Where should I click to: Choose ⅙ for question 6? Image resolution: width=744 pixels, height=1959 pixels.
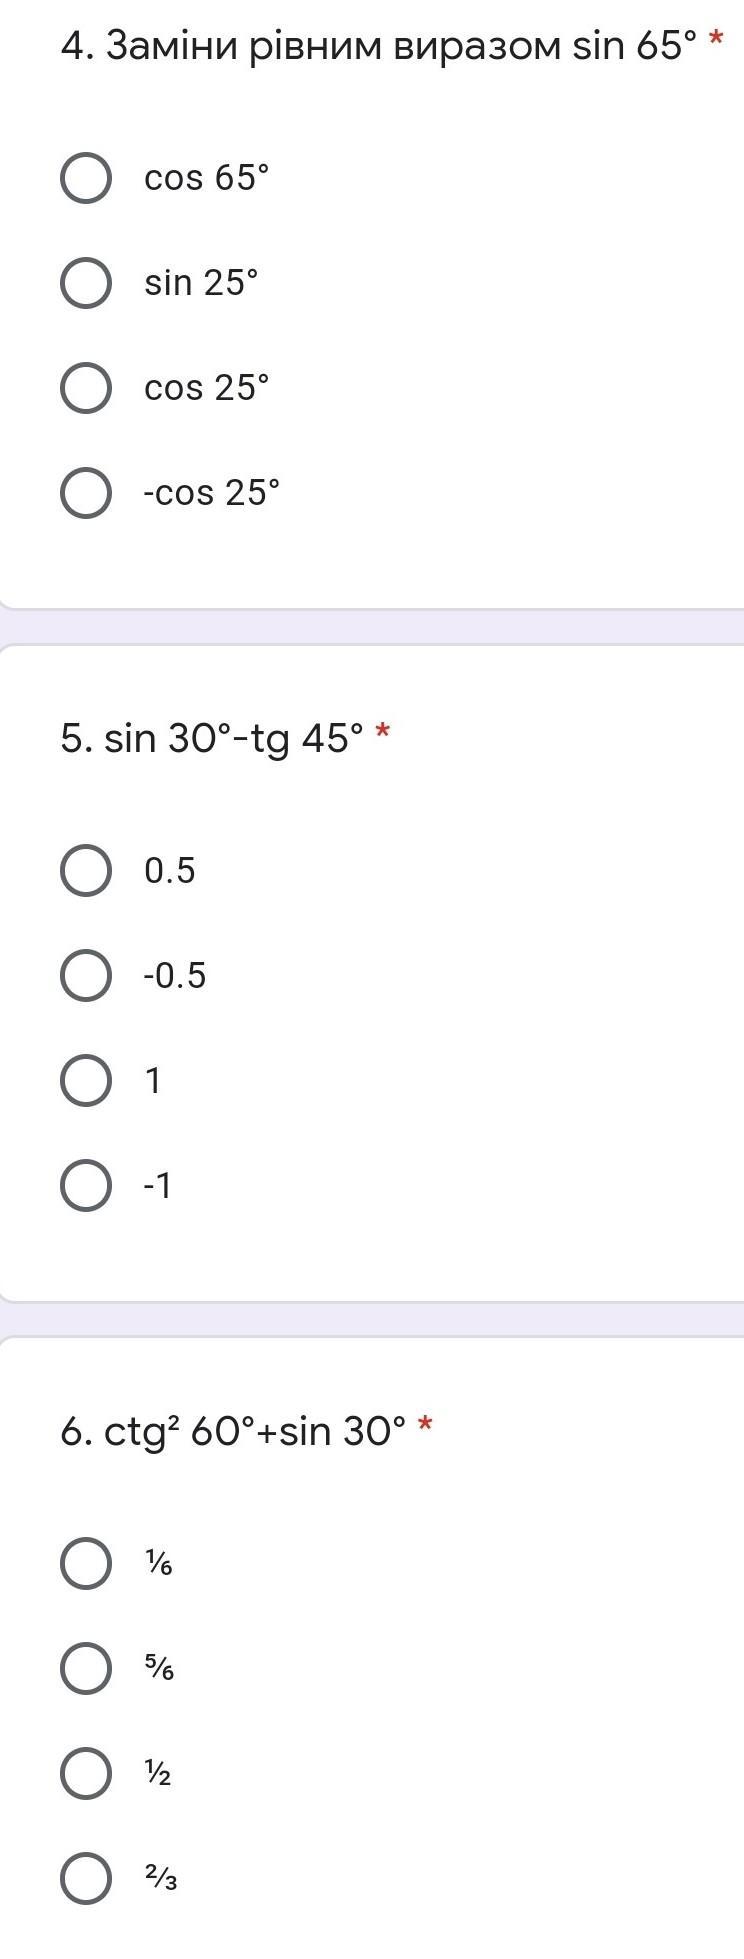pos(86,1564)
